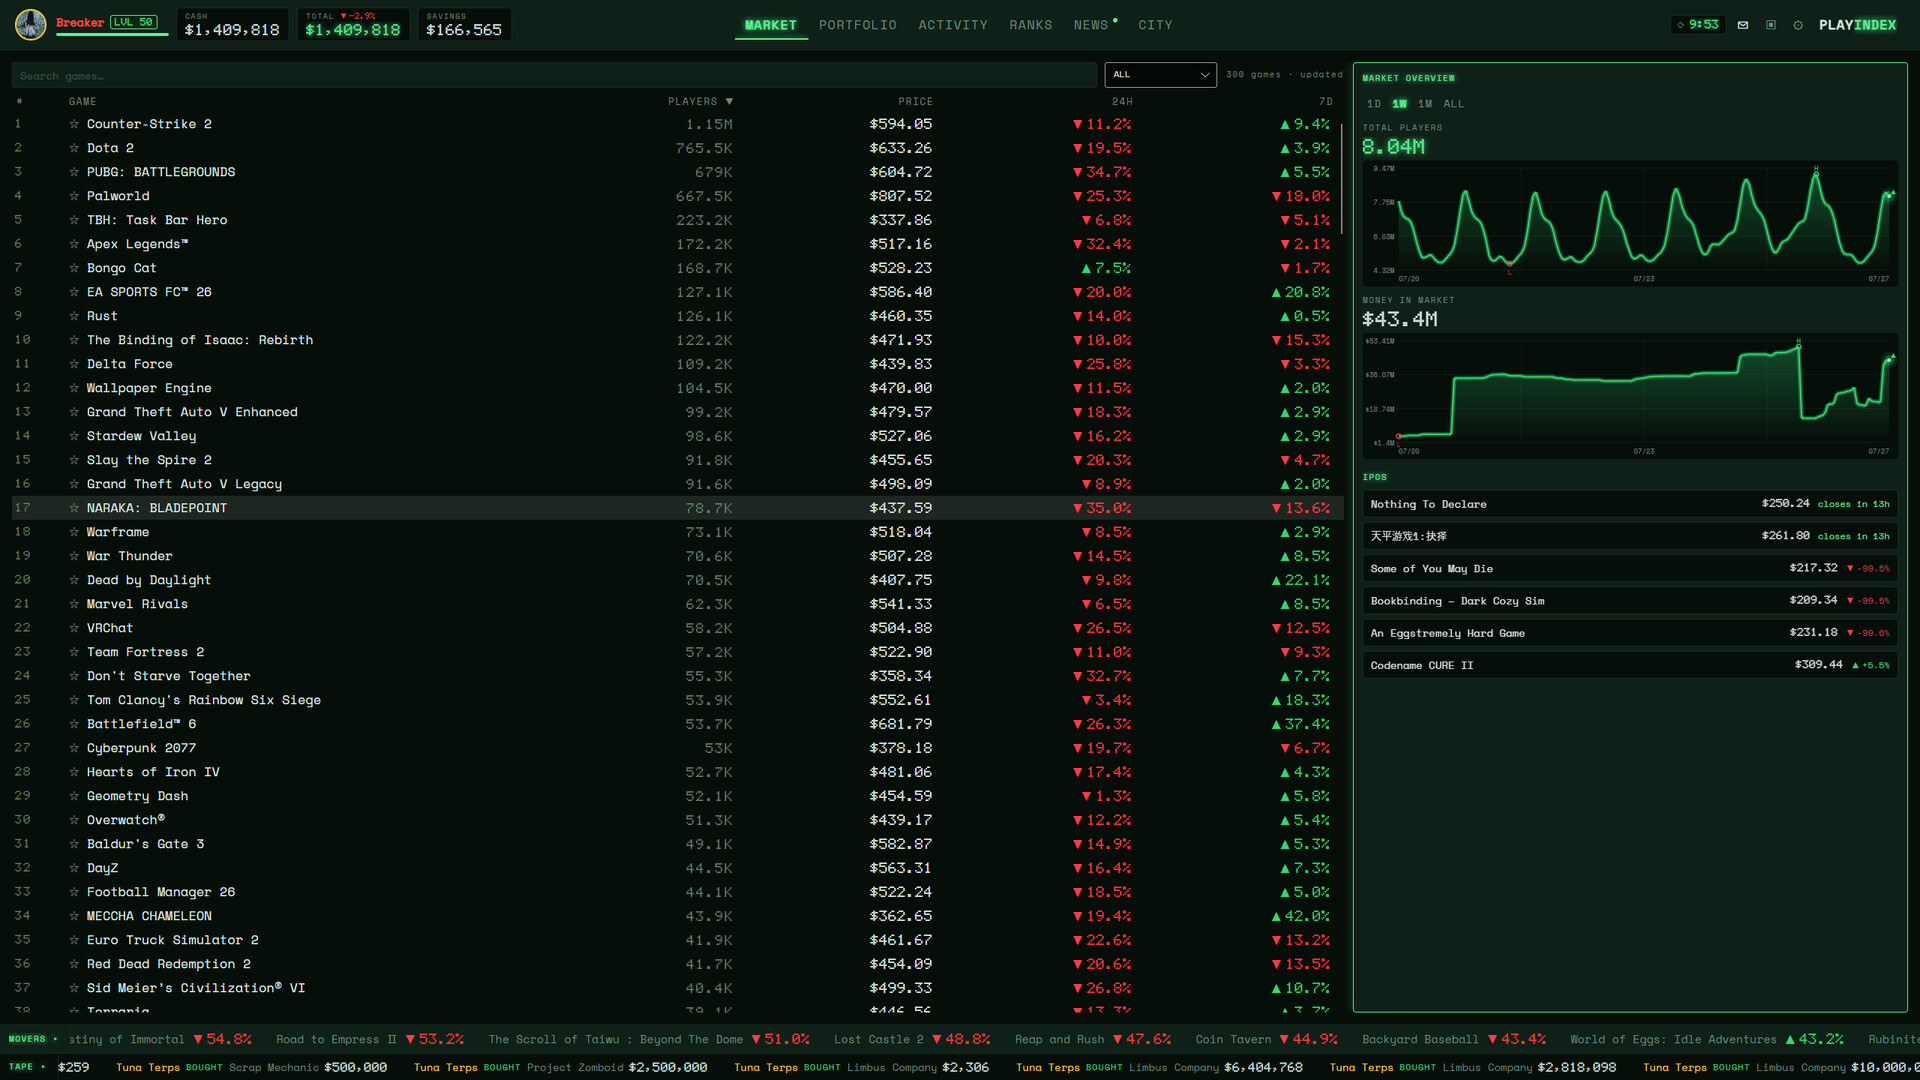Sort the table by 7D change

click(x=1325, y=102)
